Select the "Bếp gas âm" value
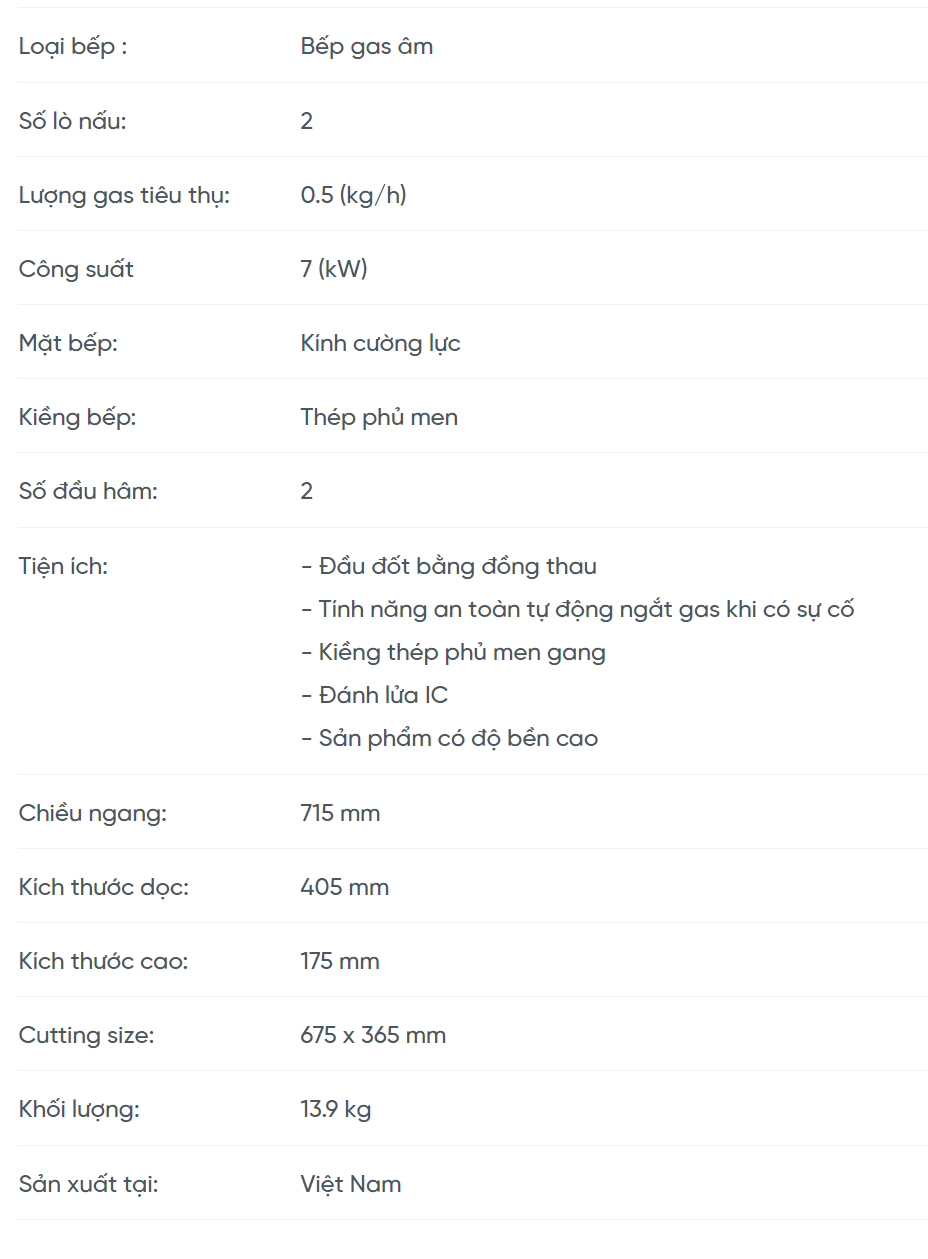This screenshot has height=1259, width=928. pyautogui.click(x=366, y=46)
